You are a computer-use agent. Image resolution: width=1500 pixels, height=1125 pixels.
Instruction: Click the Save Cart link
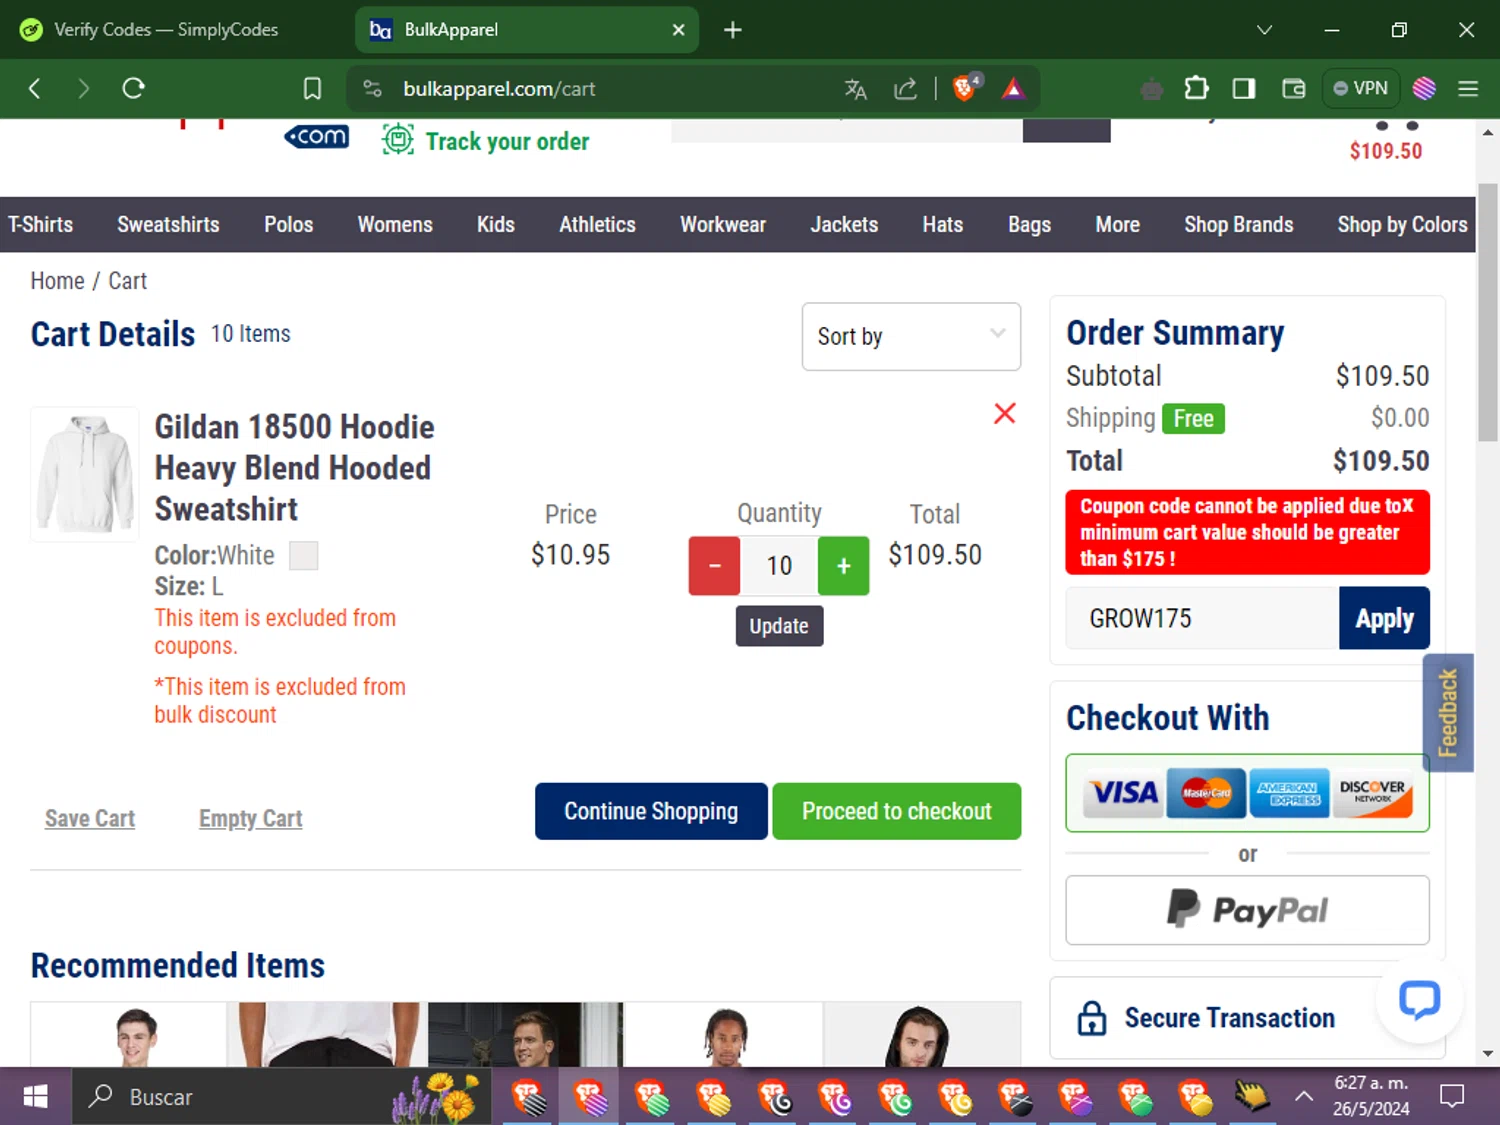coord(90,818)
